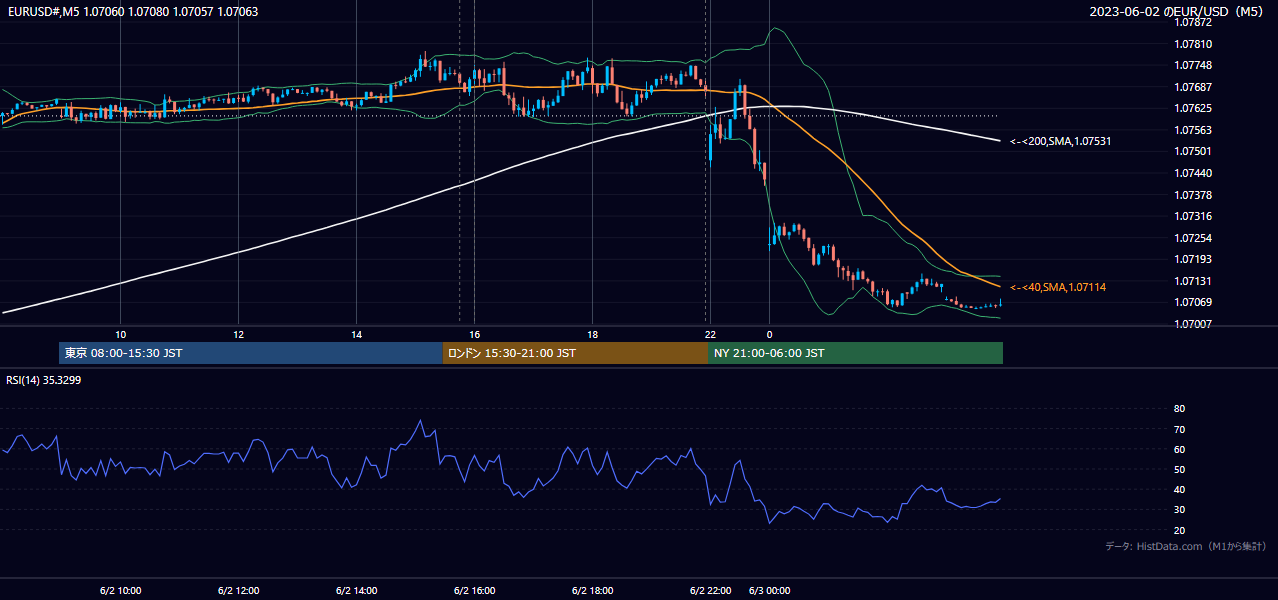The height and width of the screenshot is (600, 1278).
Task: Click RSI scale value 60
Action: coord(1180,449)
